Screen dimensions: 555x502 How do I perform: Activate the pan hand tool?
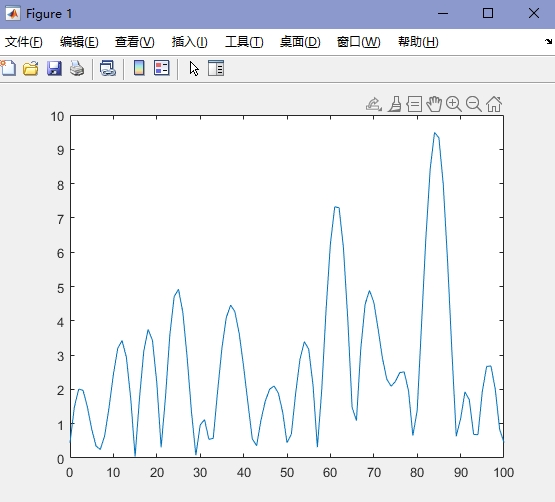(x=434, y=104)
